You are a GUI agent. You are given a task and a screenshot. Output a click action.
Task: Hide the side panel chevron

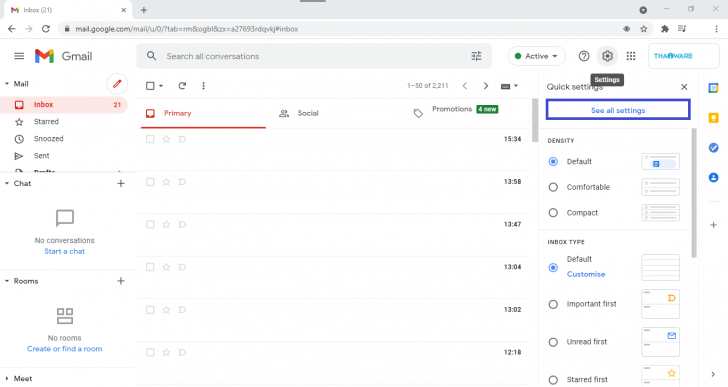[x=713, y=374]
